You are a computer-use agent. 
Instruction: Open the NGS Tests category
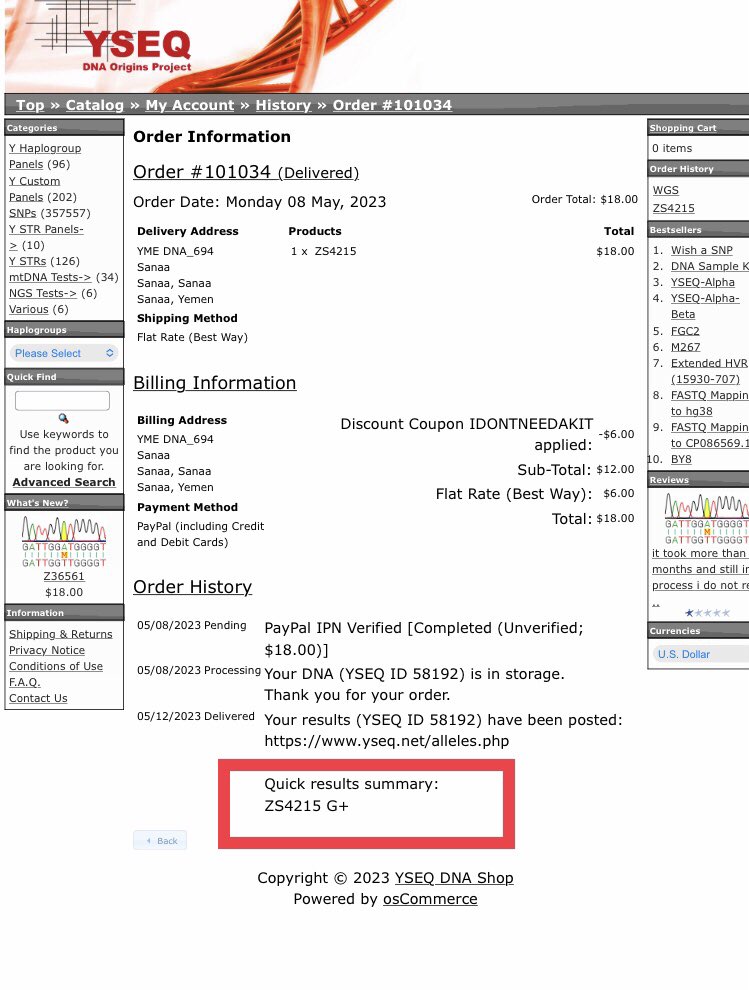pos(42,293)
